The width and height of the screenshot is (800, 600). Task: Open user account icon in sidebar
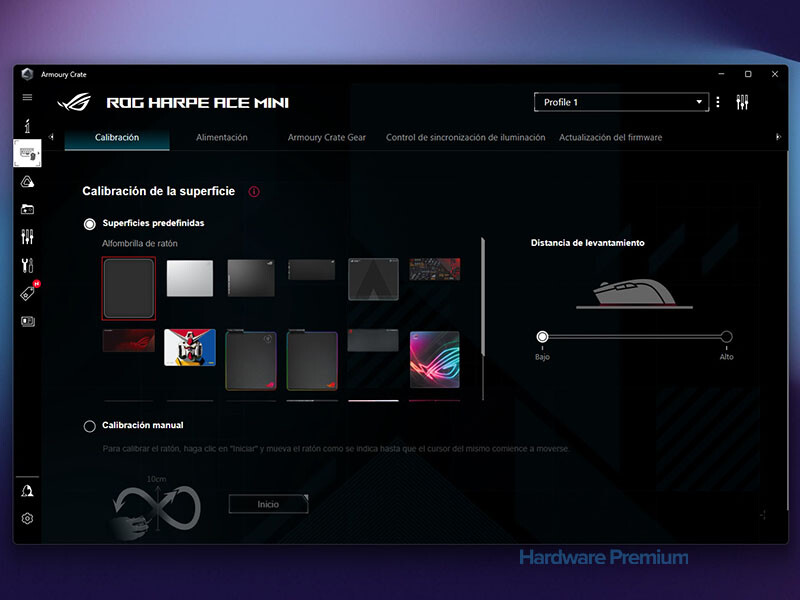pyautogui.click(x=28, y=491)
